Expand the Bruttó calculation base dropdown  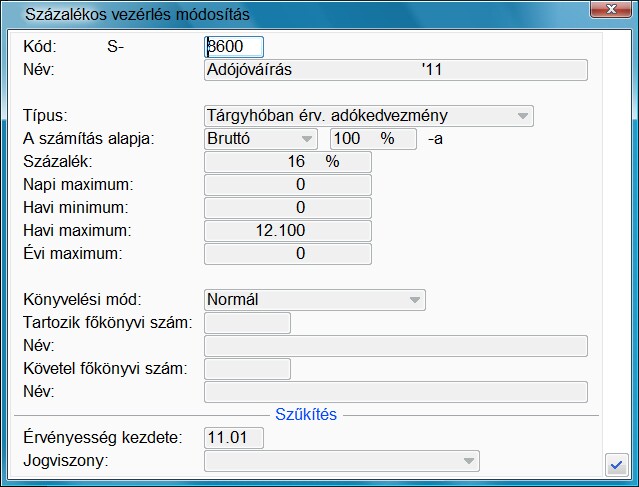261,139
